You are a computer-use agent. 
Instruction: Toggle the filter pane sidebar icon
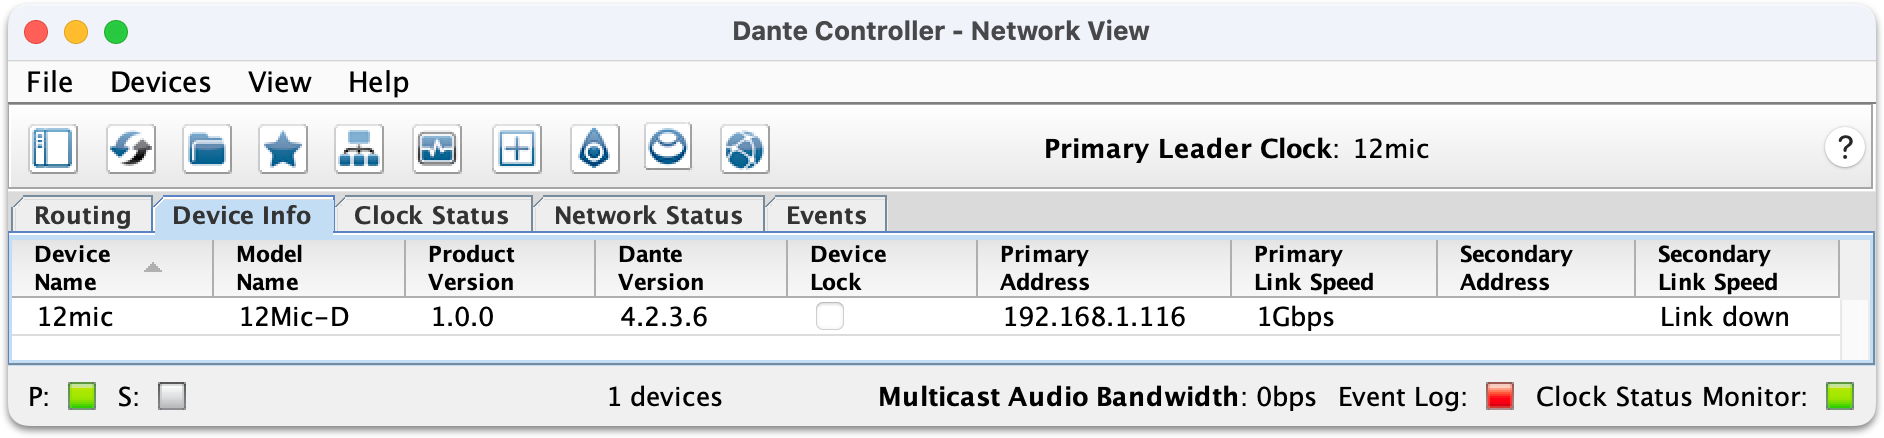pos(53,150)
